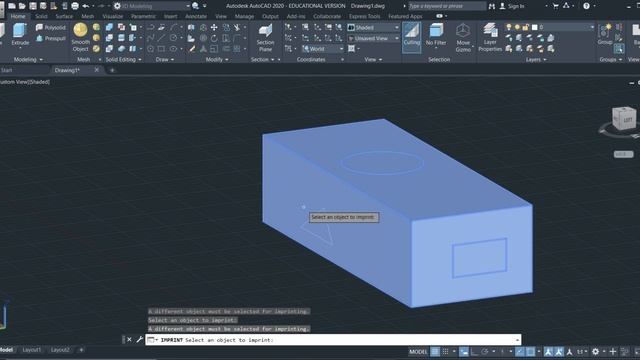Image resolution: width=640 pixels, height=360 pixels.
Task: Click the New drawing icon
Action: pos(12,6)
